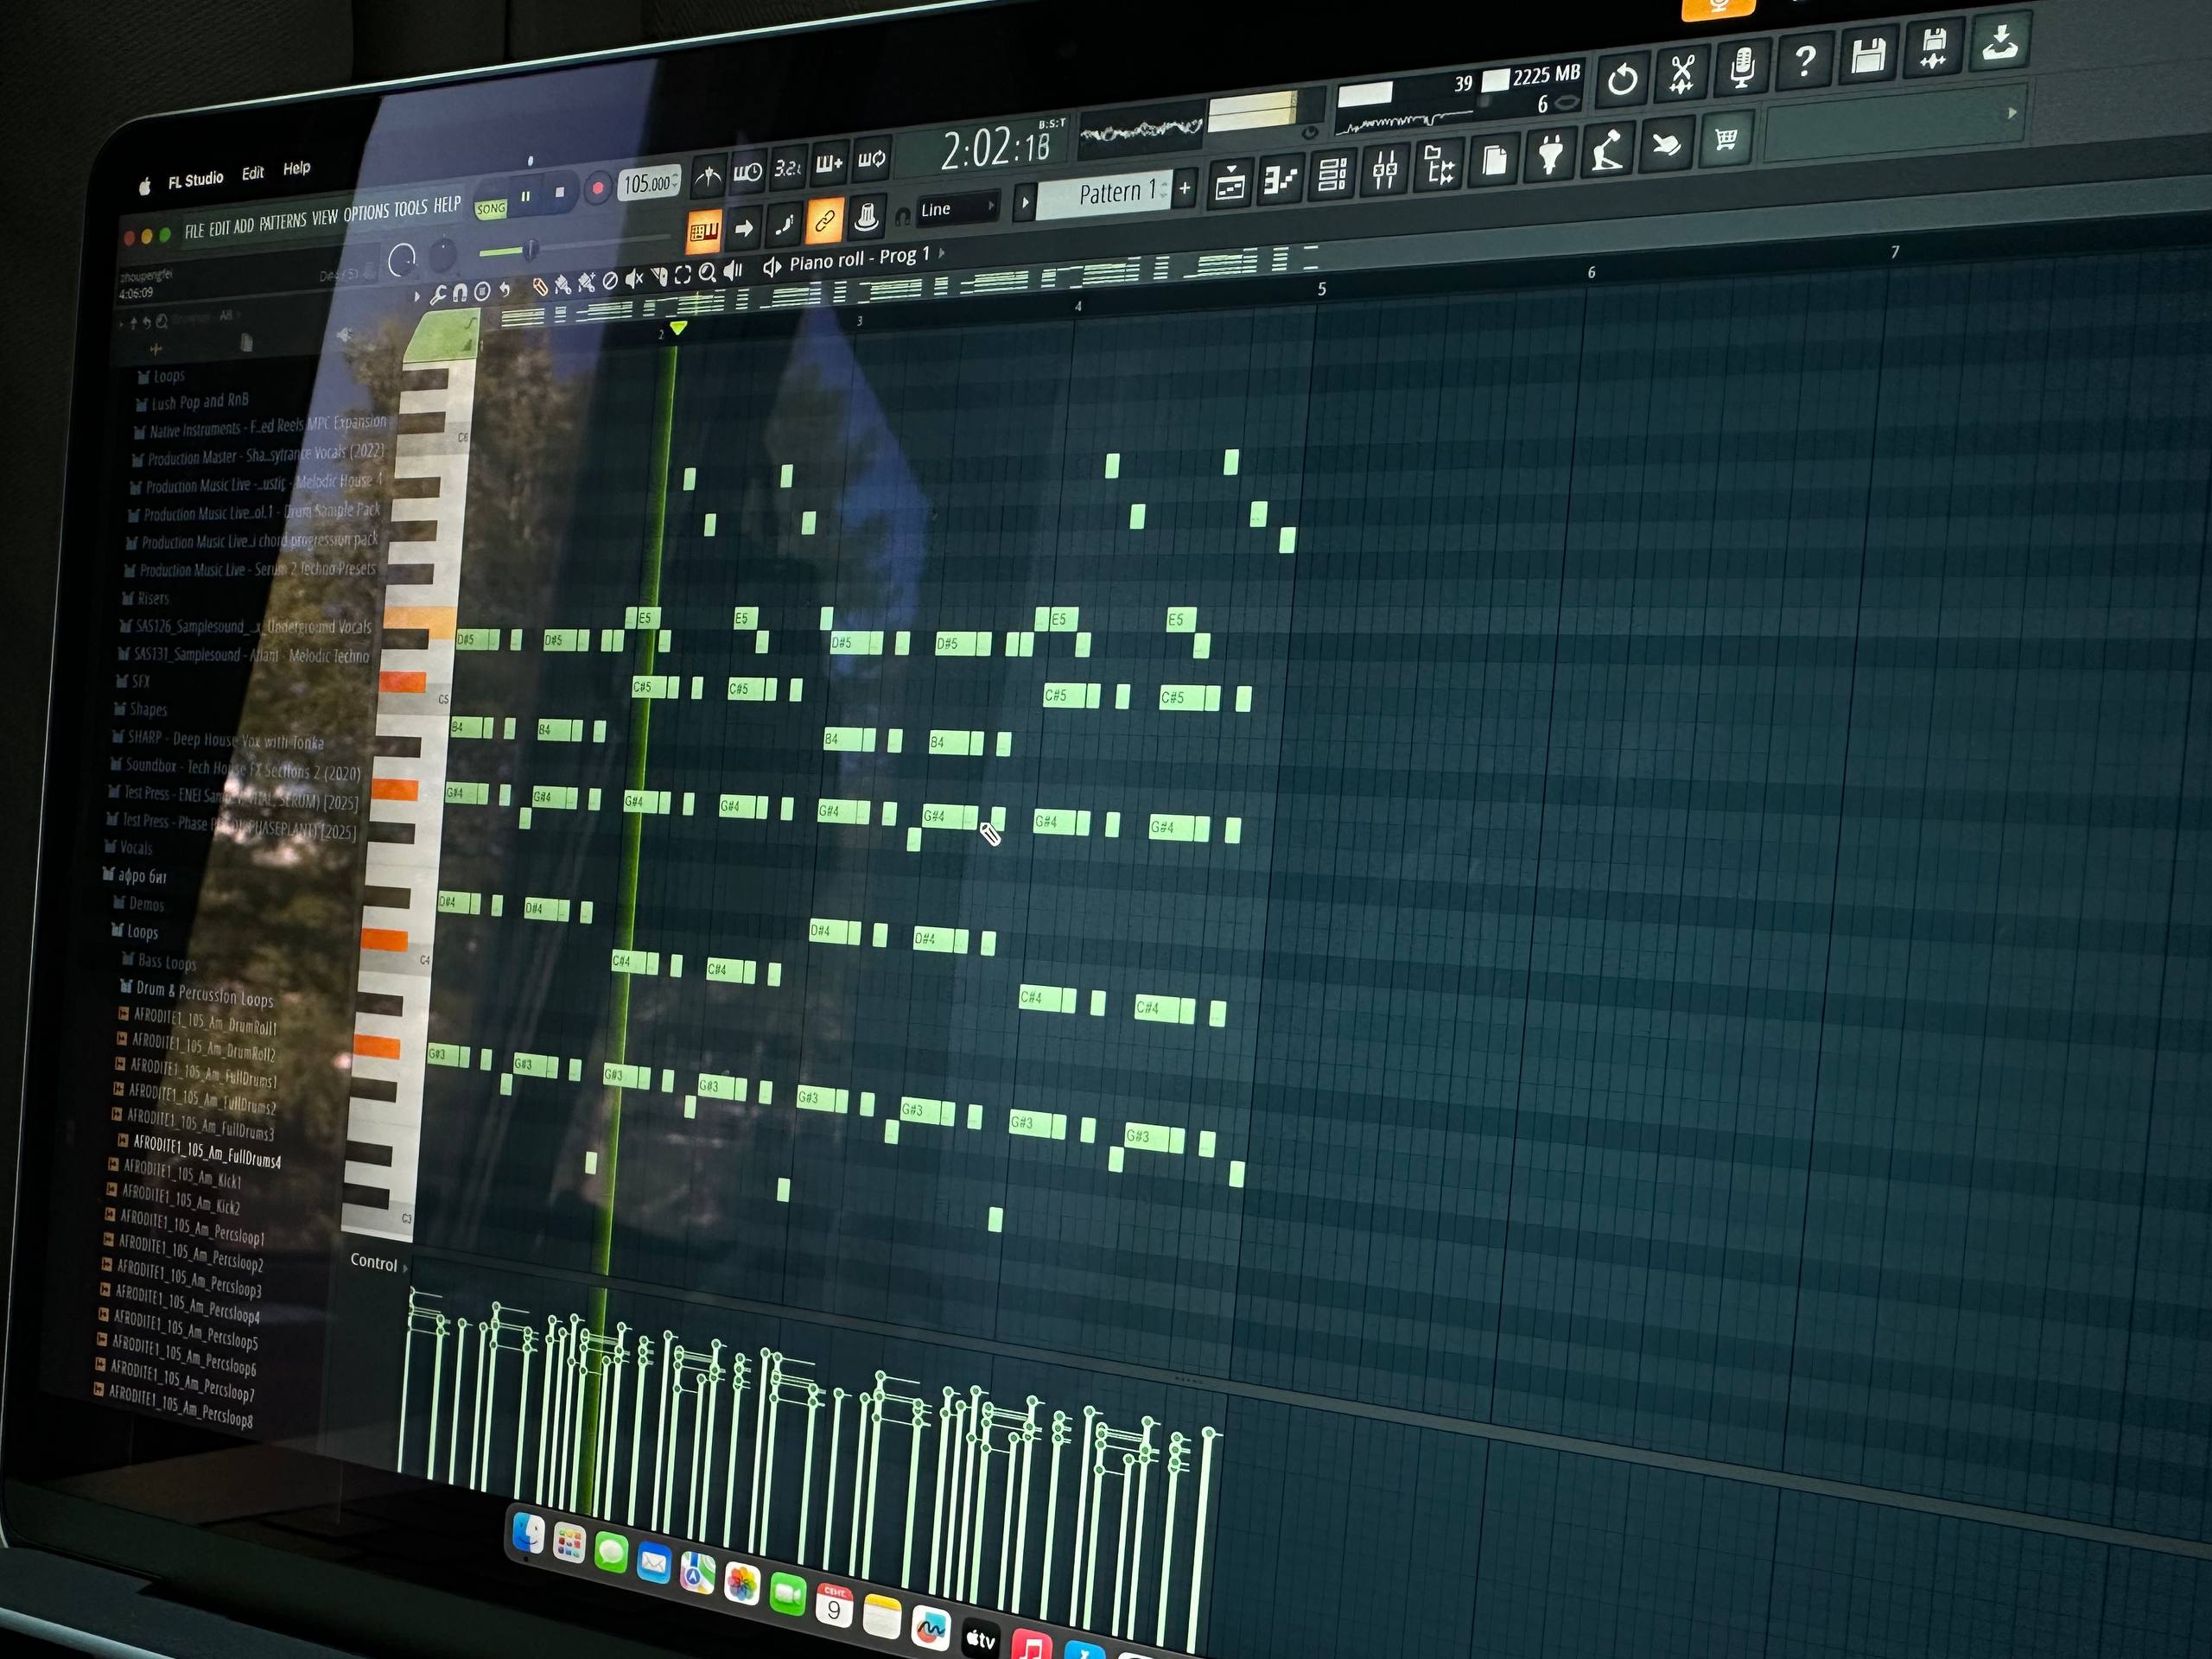Click the tempo tapper icon
Screen dimensions: 2212x1659
pyautogui.click(x=1606, y=151)
